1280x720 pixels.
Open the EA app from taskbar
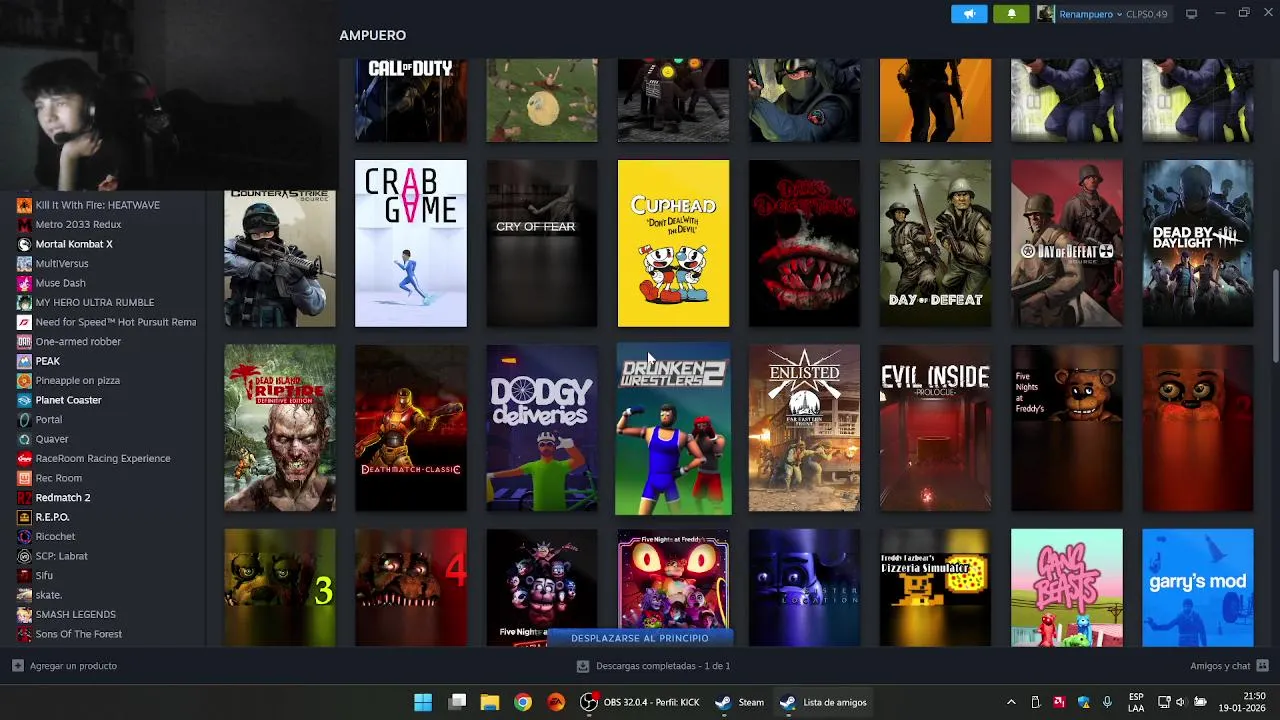coord(556,702)
